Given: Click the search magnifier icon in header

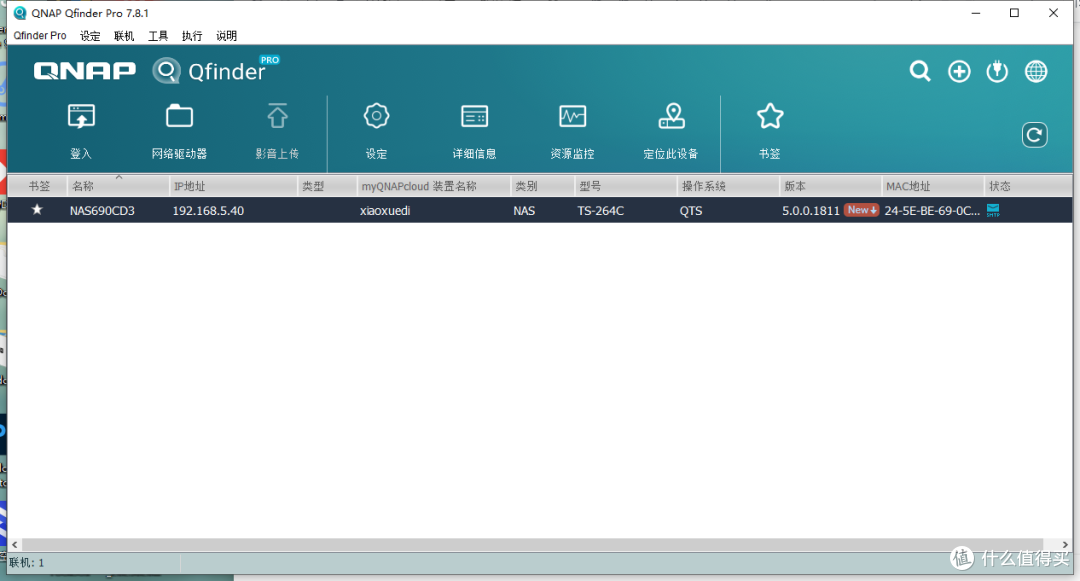Looking at the screenshot, I should (920, 71).
